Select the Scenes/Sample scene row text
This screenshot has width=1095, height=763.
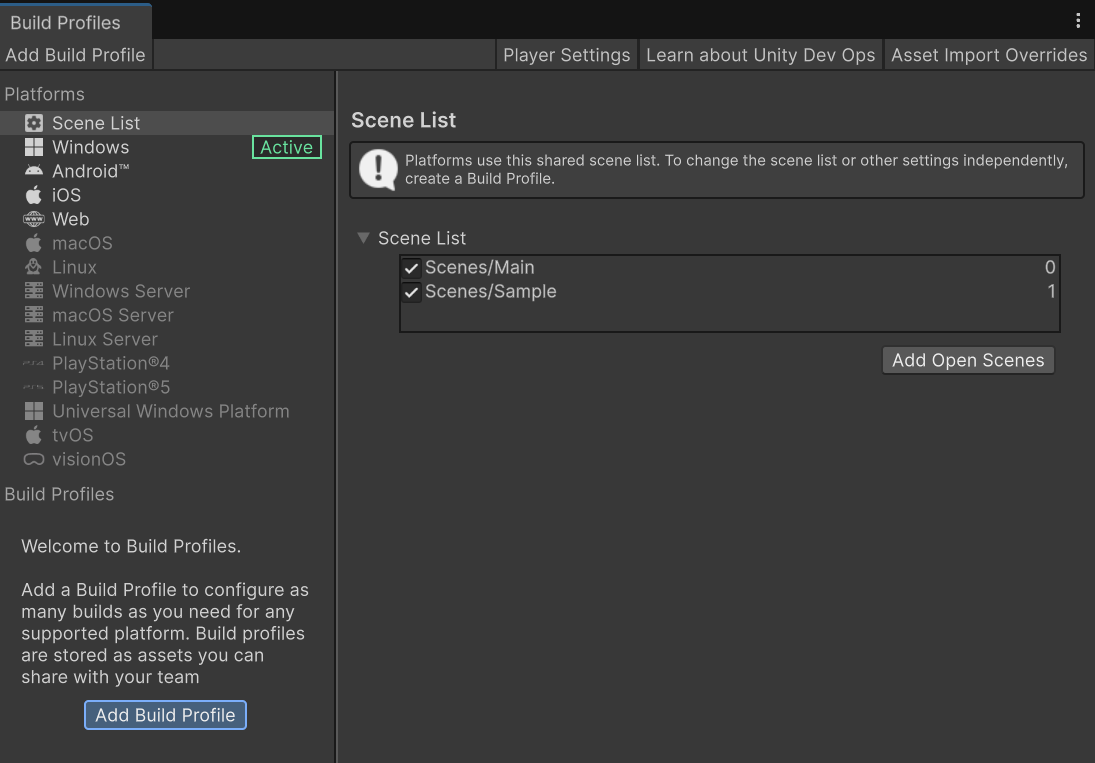pyautogui.click(x=490, y=291)
